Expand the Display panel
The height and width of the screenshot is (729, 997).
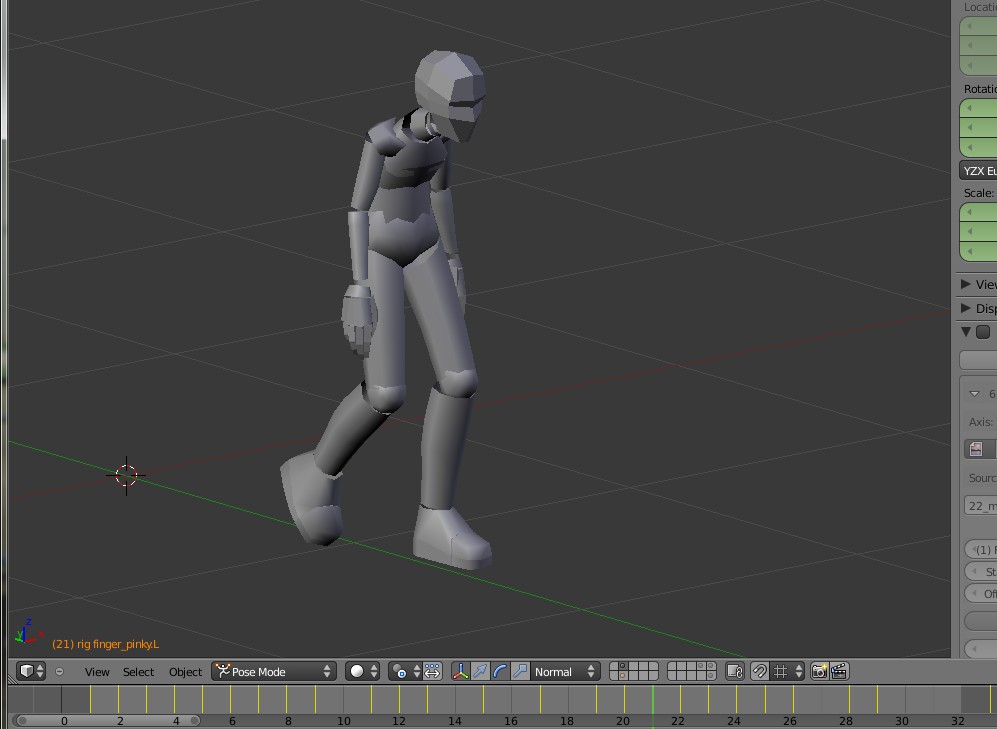click(x=977, y=308)
